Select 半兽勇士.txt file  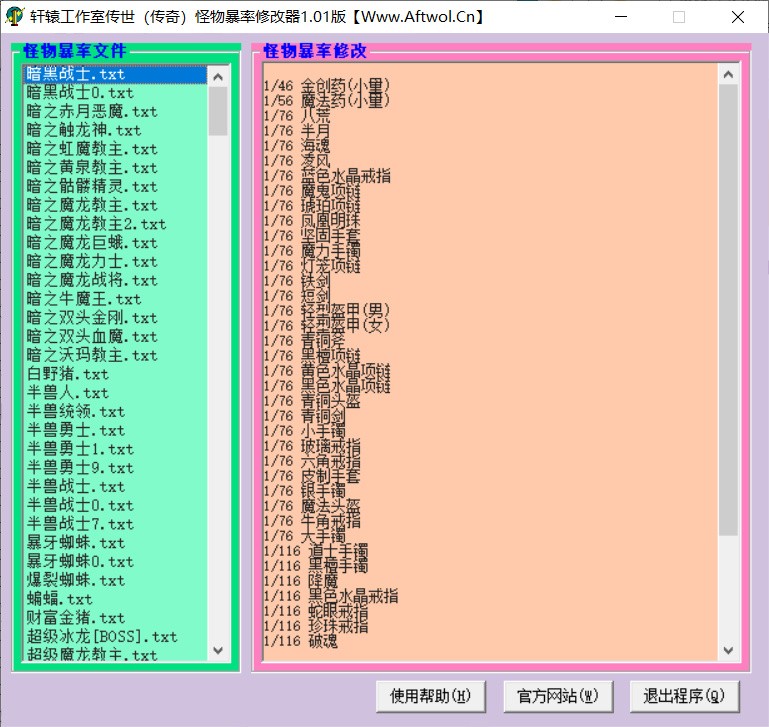(115, 431)
